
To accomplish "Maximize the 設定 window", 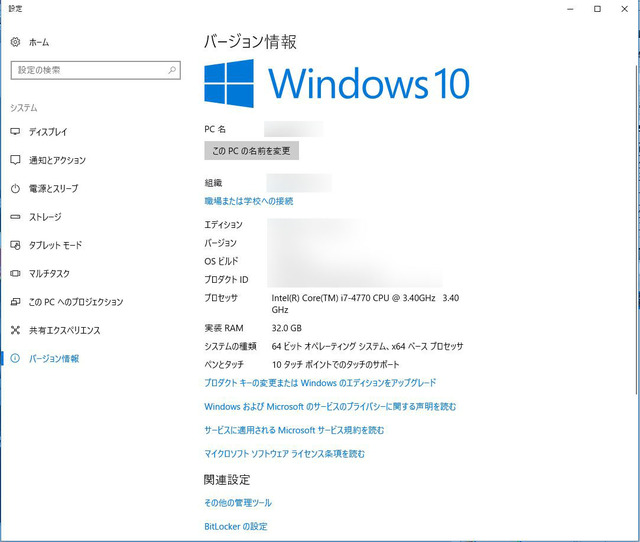I will coord(597,9).
